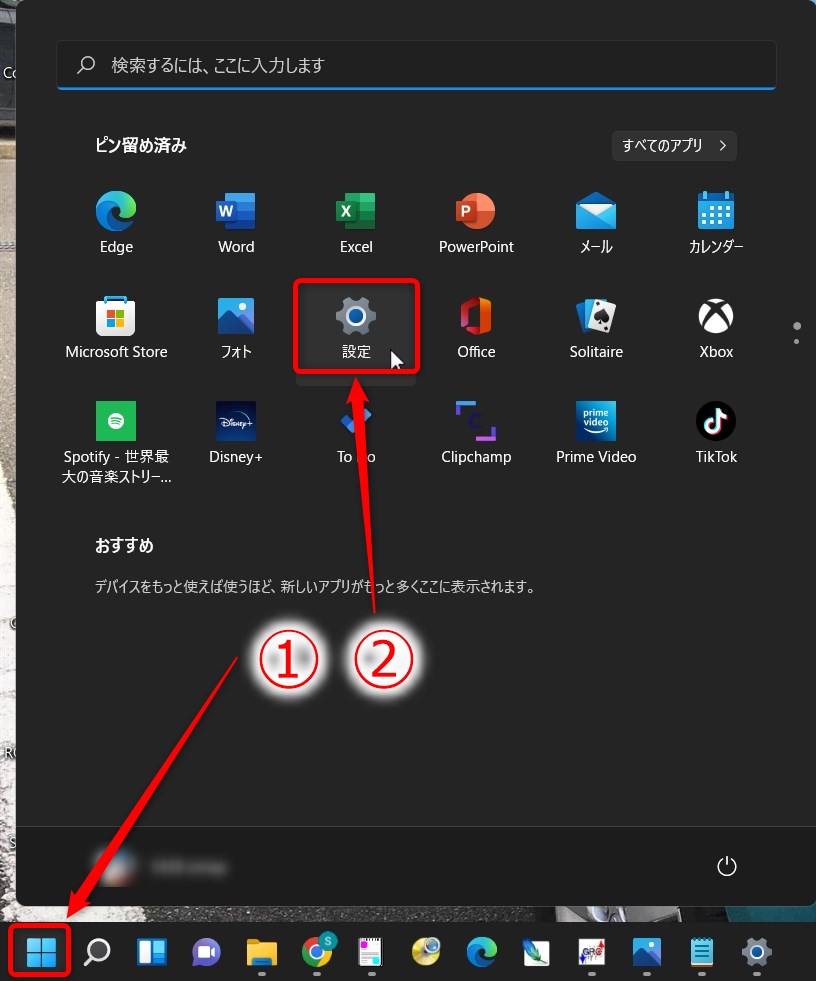Open the GRC app on the taskbar

point(592,952)
